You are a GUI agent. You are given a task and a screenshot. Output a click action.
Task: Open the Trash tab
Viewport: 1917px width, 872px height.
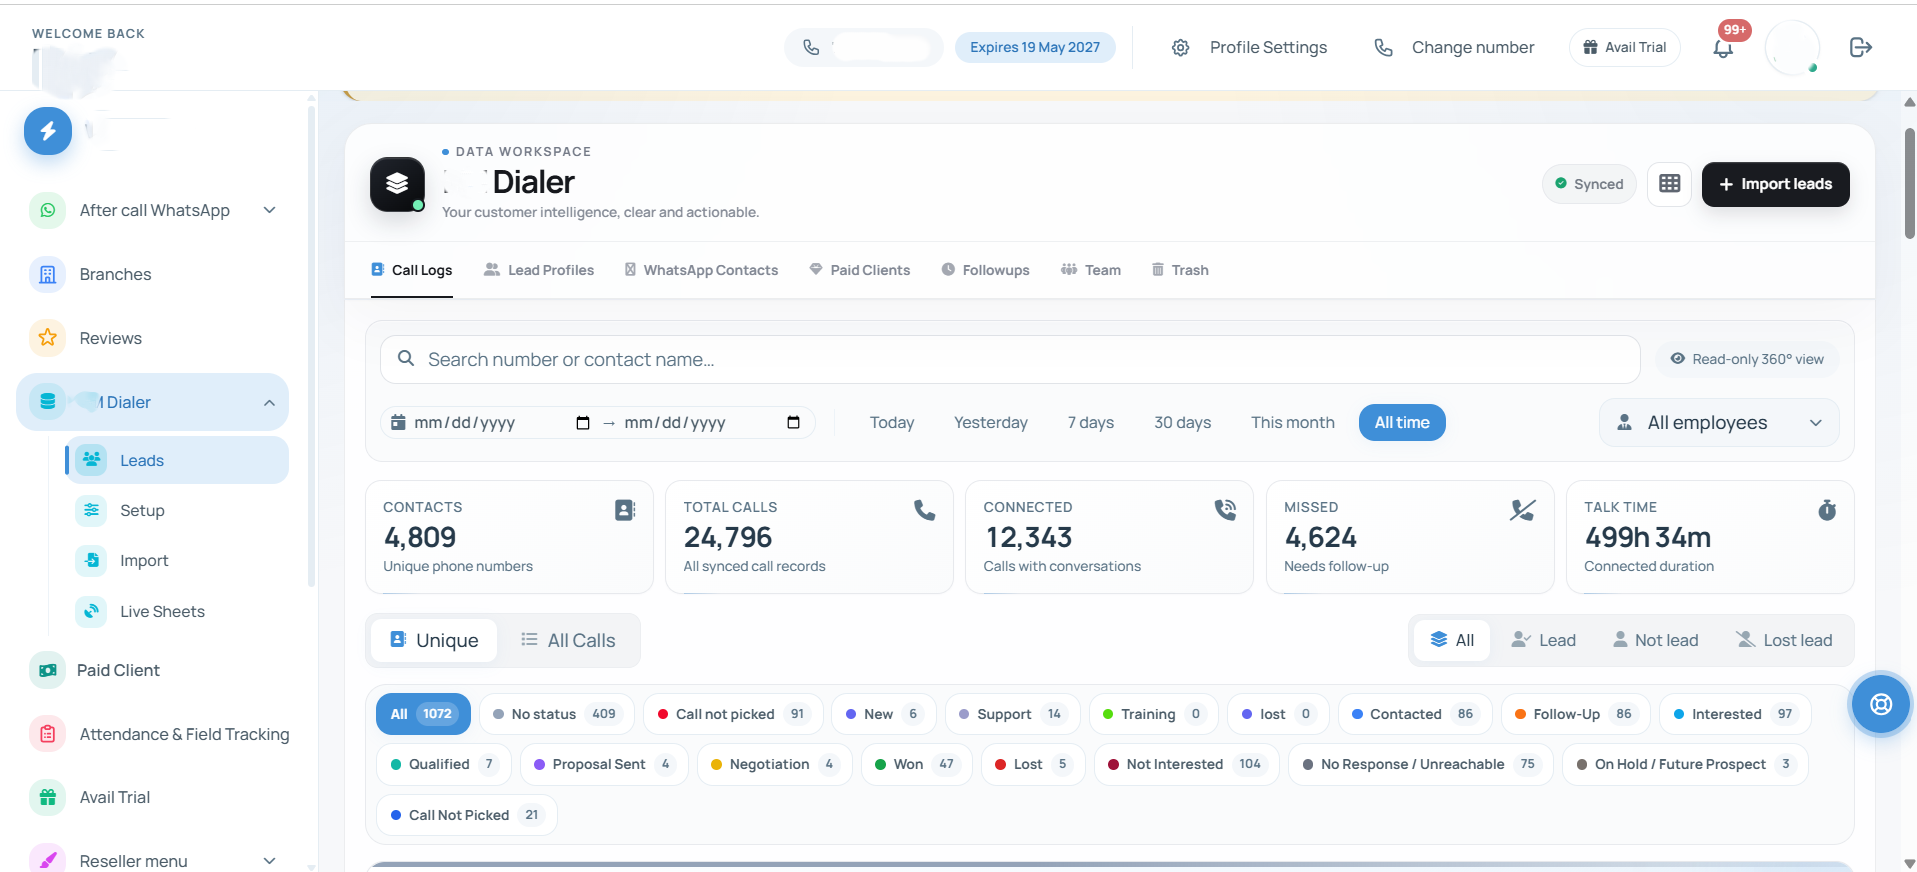pyautogui.click(x=1180, y=270)
